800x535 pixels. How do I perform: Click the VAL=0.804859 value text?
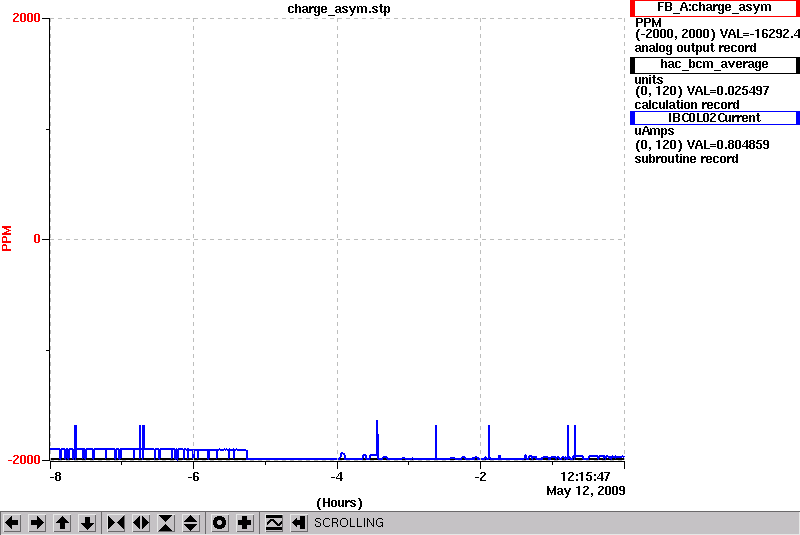click(728, 145)
